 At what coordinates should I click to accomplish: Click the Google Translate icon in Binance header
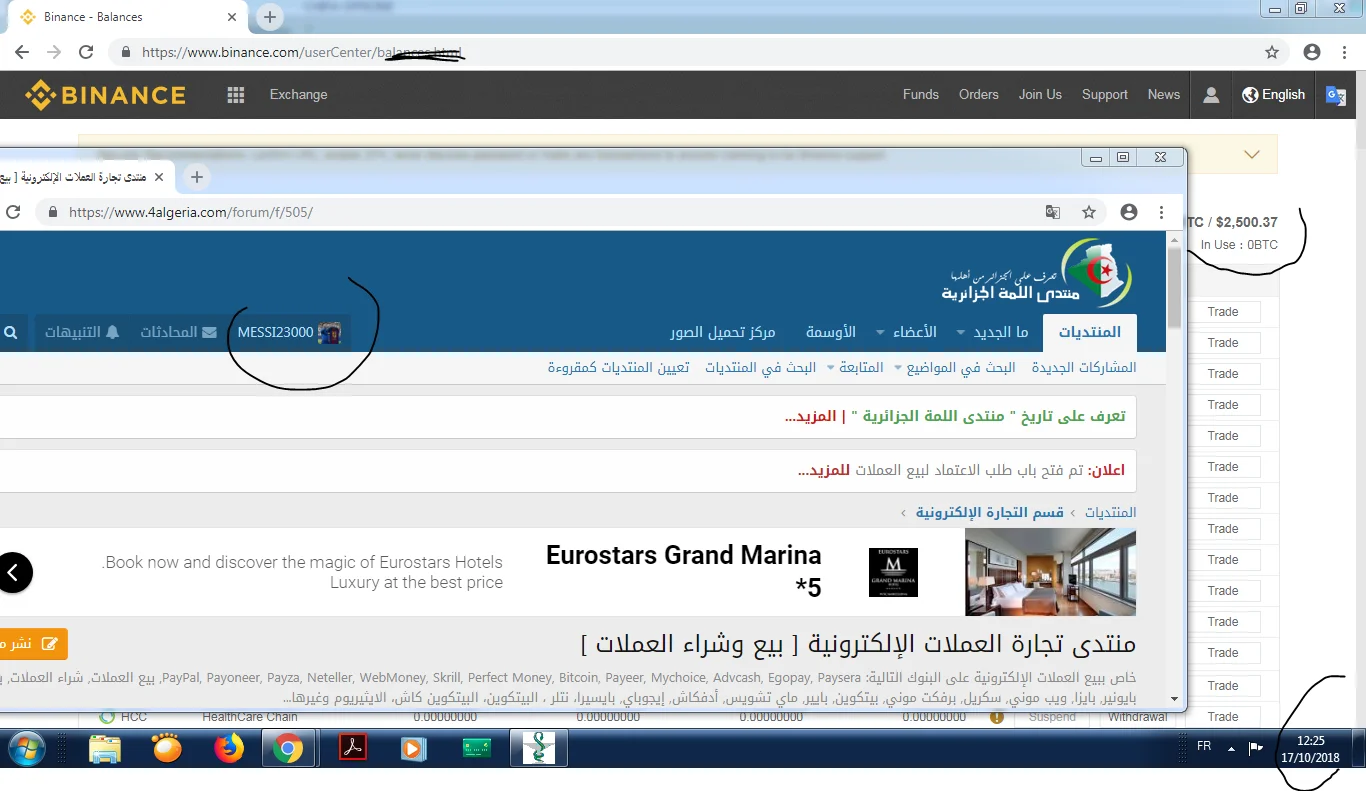pyautogui.click(x=1335, y=95)
